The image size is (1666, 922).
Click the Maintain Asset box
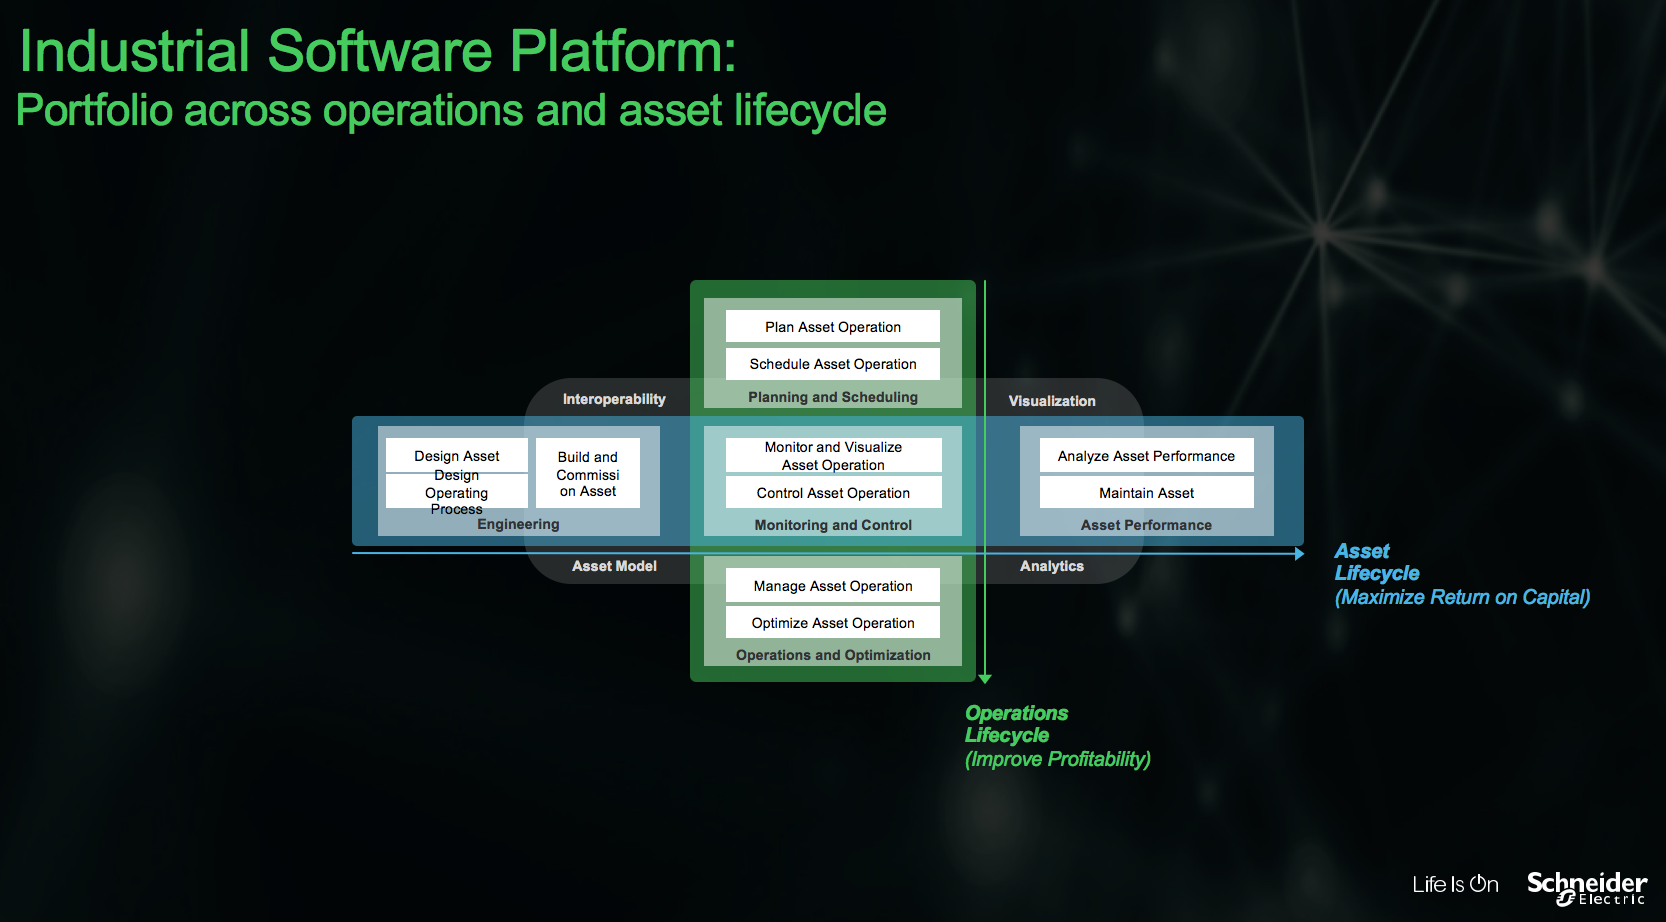pyautogui.click(x=1146, y=492)
